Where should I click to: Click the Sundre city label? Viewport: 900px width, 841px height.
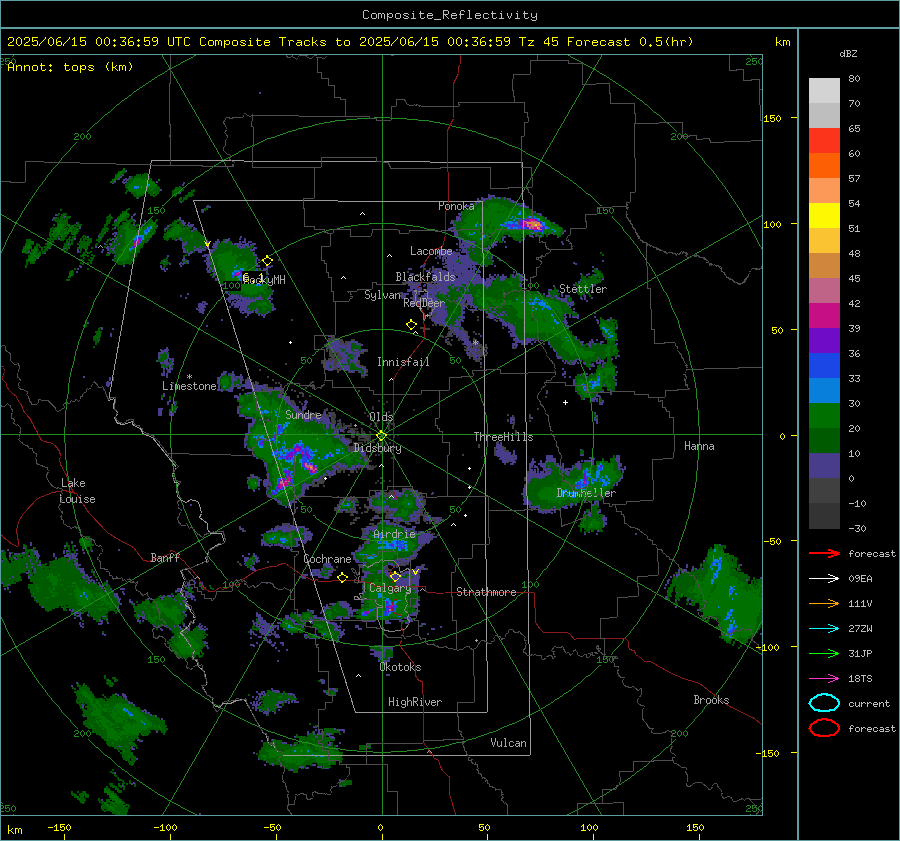(x=303, y=414)
